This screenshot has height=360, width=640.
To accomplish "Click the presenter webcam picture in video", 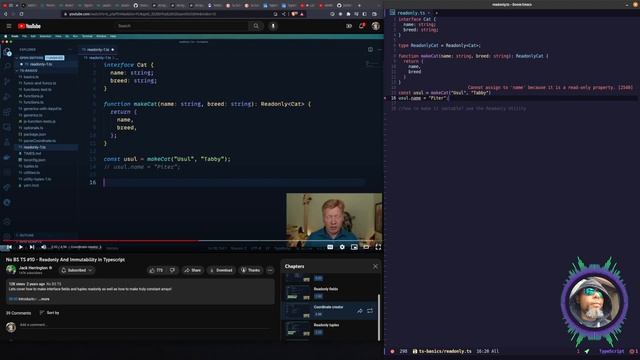I will 334,220.
